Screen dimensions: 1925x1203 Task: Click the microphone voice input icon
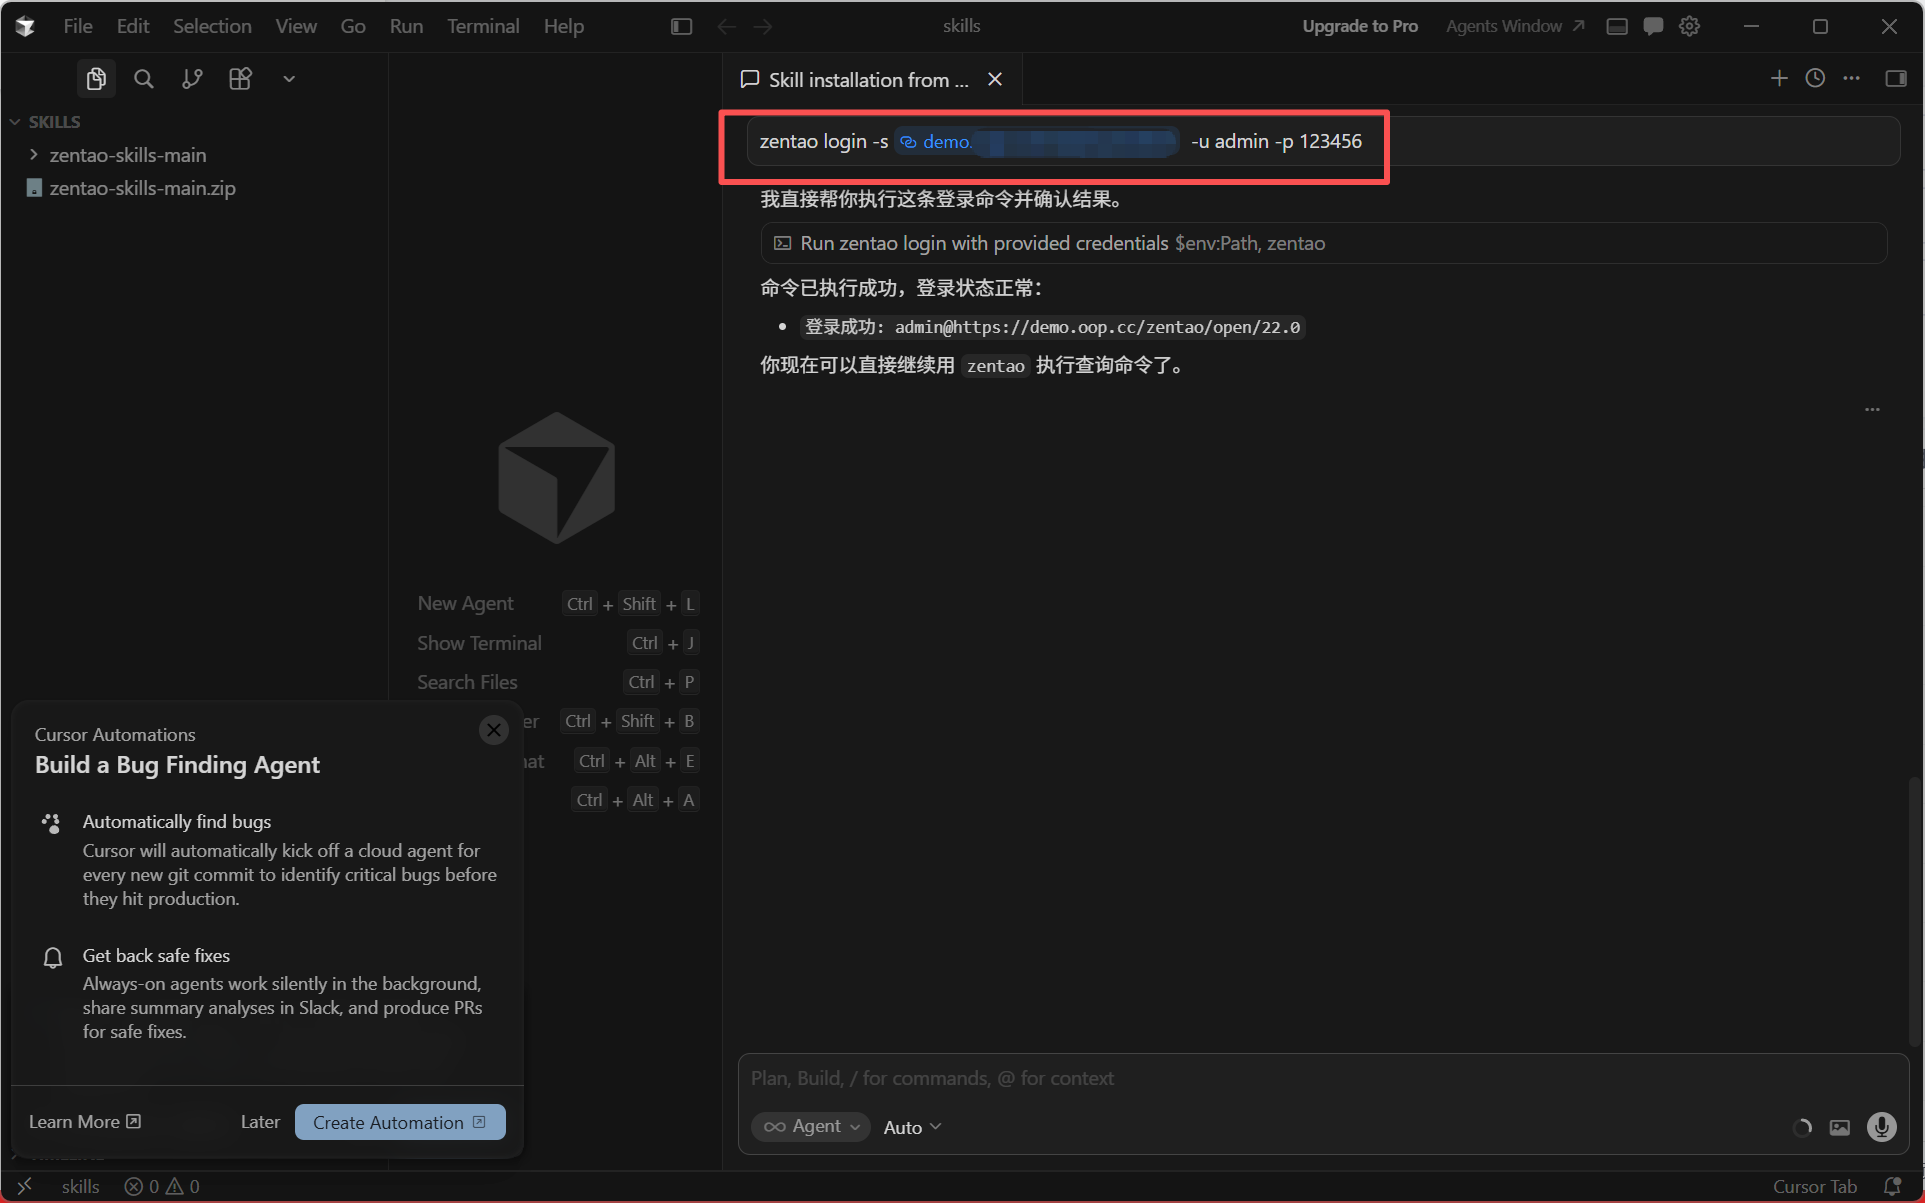pos(1881,1127)
